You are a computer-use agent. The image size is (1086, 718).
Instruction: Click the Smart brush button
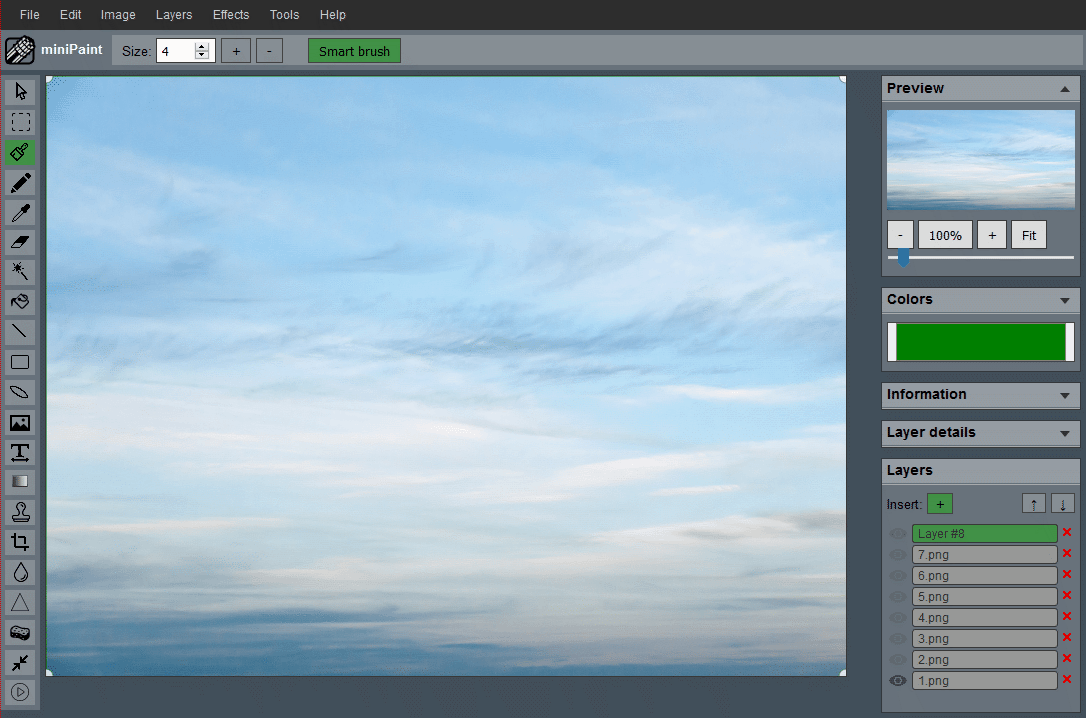point(354,50)
